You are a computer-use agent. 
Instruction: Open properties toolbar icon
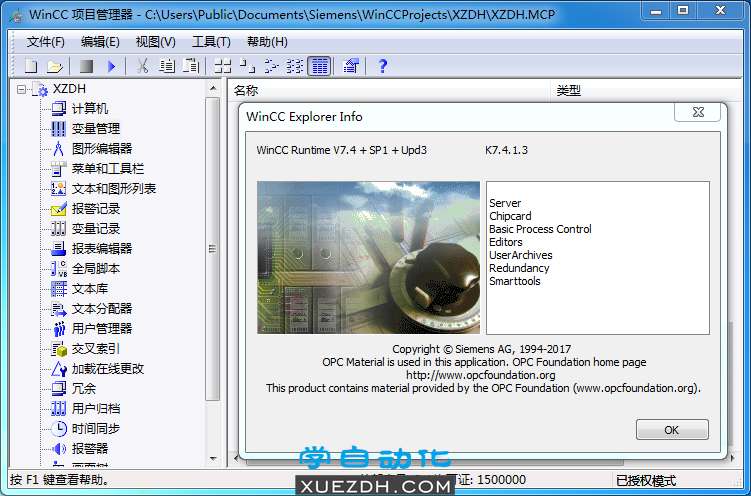click(x=351, y=66)
